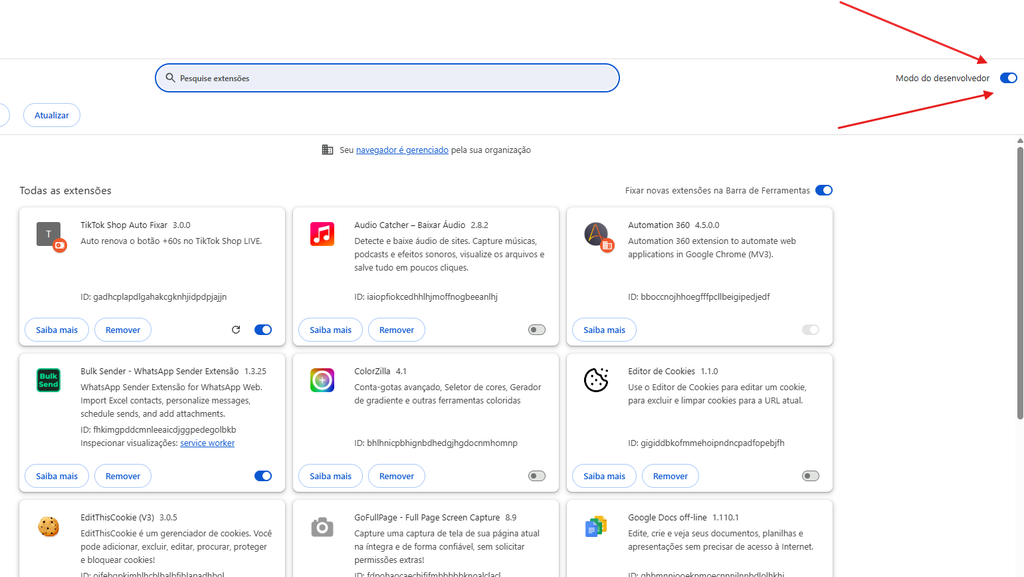1024x577 pixels.
Task: Click the GoFullPage - Full Page Screen Capture title
Action: (427, 517)
